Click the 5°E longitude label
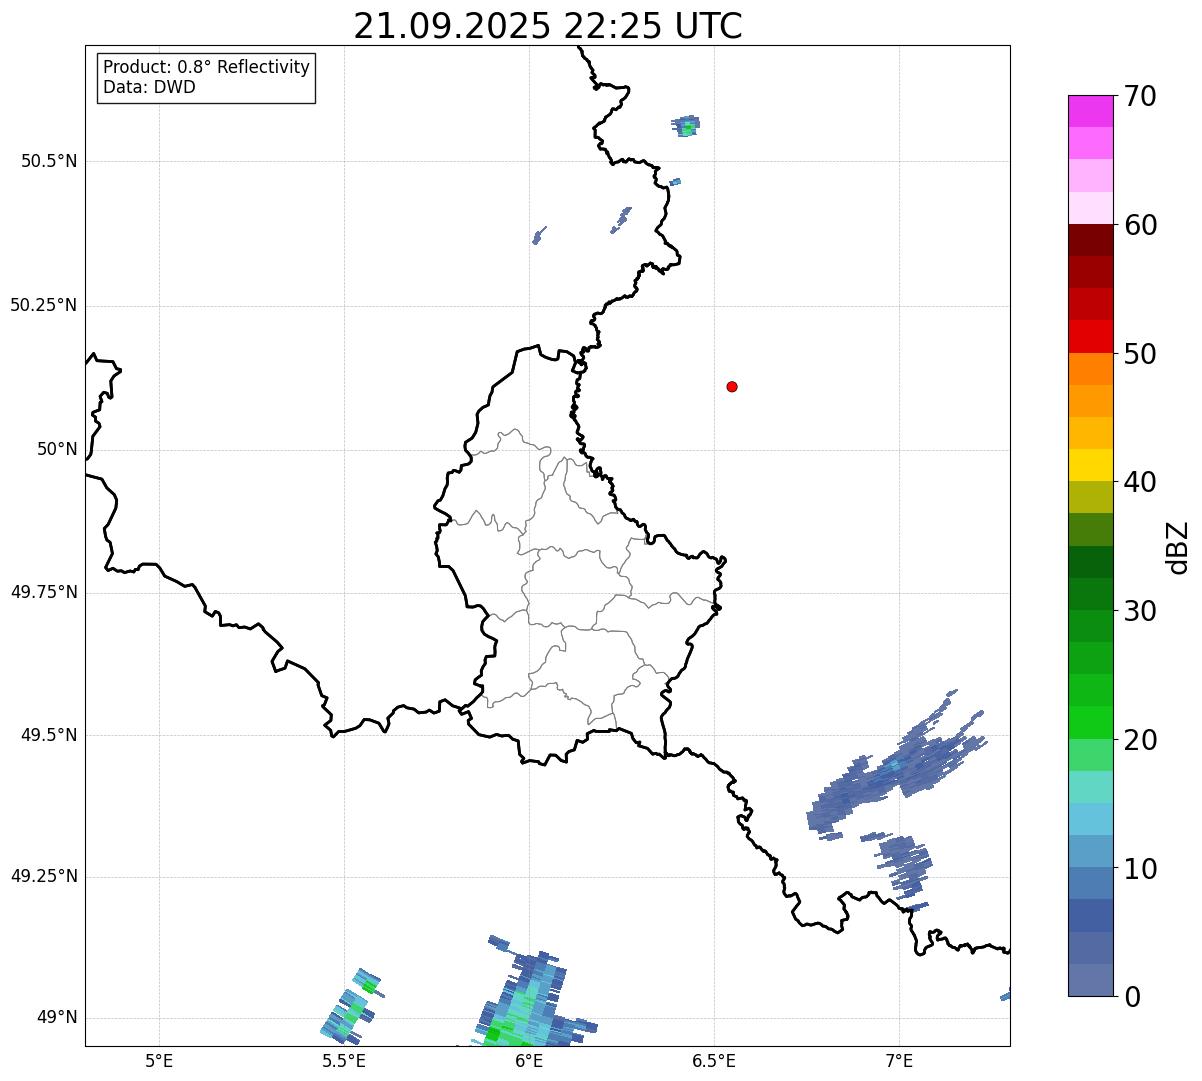Image resolution: width=1202 pixels, height=1081 pixels. point(159,1060)
